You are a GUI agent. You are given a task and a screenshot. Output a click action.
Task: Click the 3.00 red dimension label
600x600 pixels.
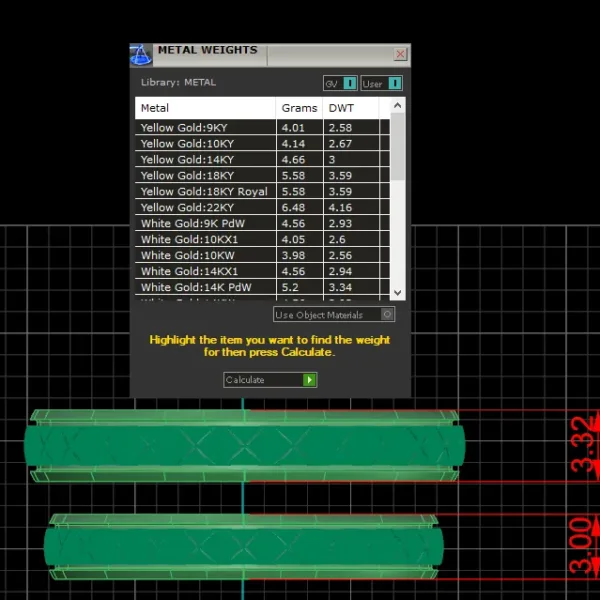click(581, 546)
